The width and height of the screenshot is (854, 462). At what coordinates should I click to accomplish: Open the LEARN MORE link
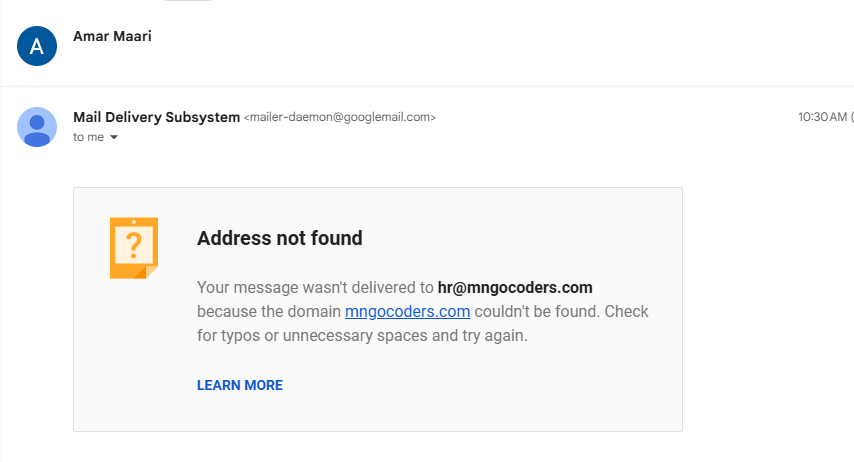point(240,385)
